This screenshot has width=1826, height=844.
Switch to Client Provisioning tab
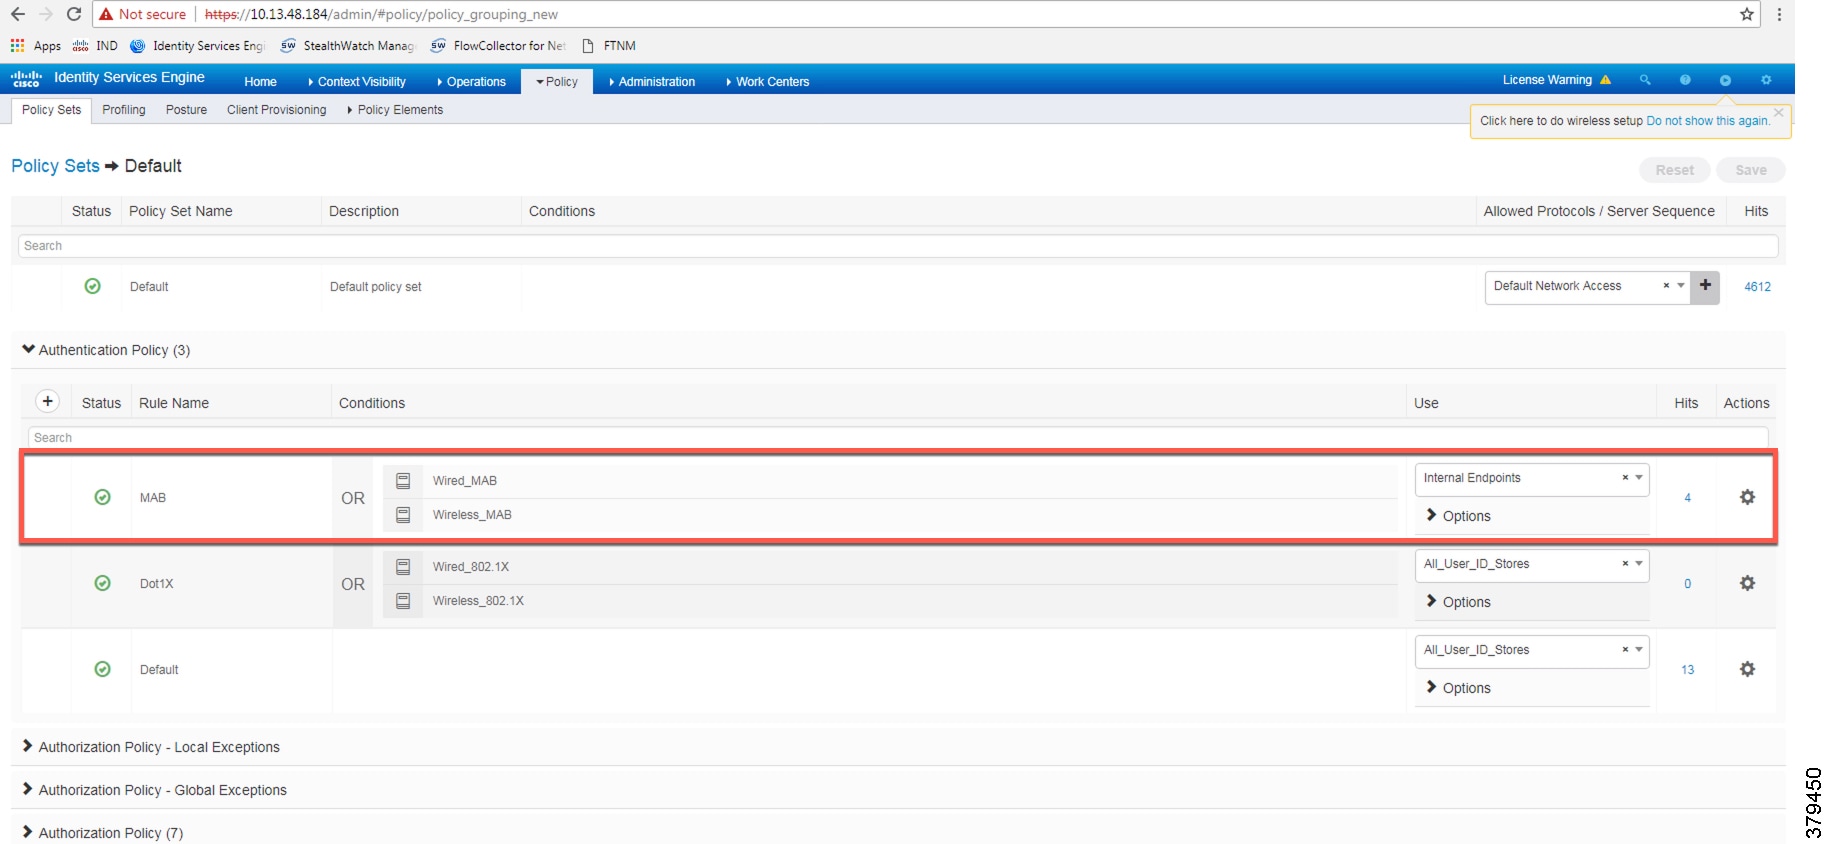277,110
